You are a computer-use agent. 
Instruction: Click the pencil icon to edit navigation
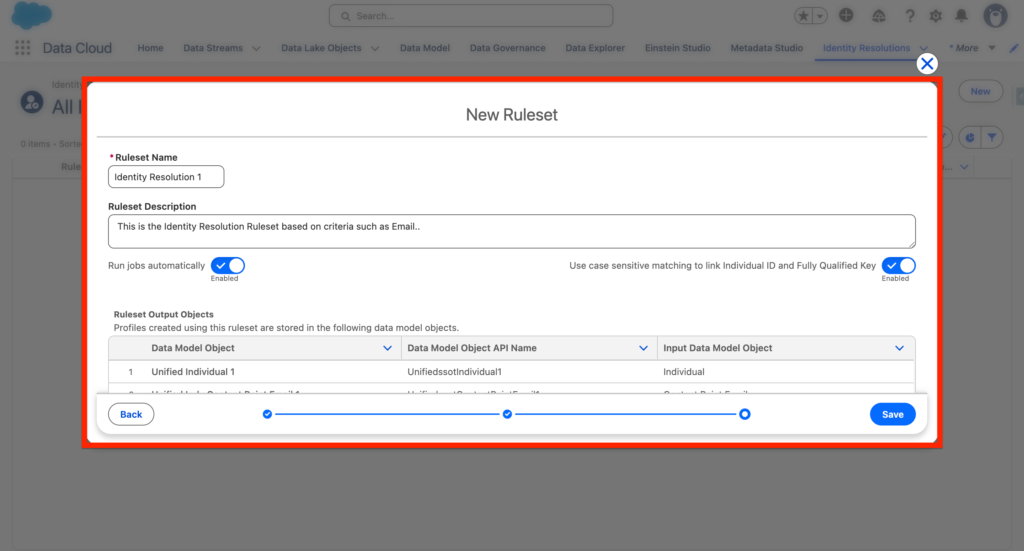[1014, 48]
